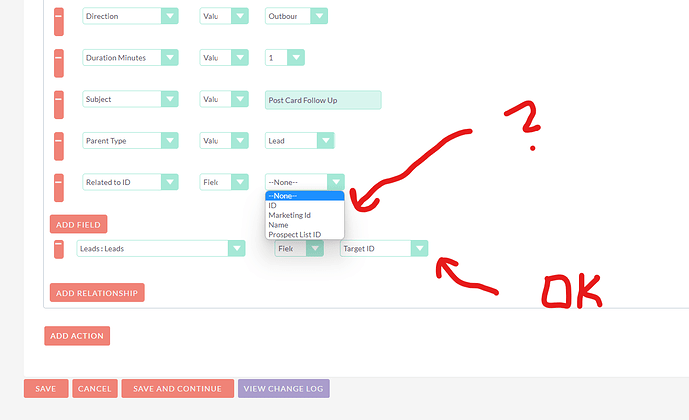Open the Lead parent type value dropdown
Screen dimensions: 689x420
point(300,141)
